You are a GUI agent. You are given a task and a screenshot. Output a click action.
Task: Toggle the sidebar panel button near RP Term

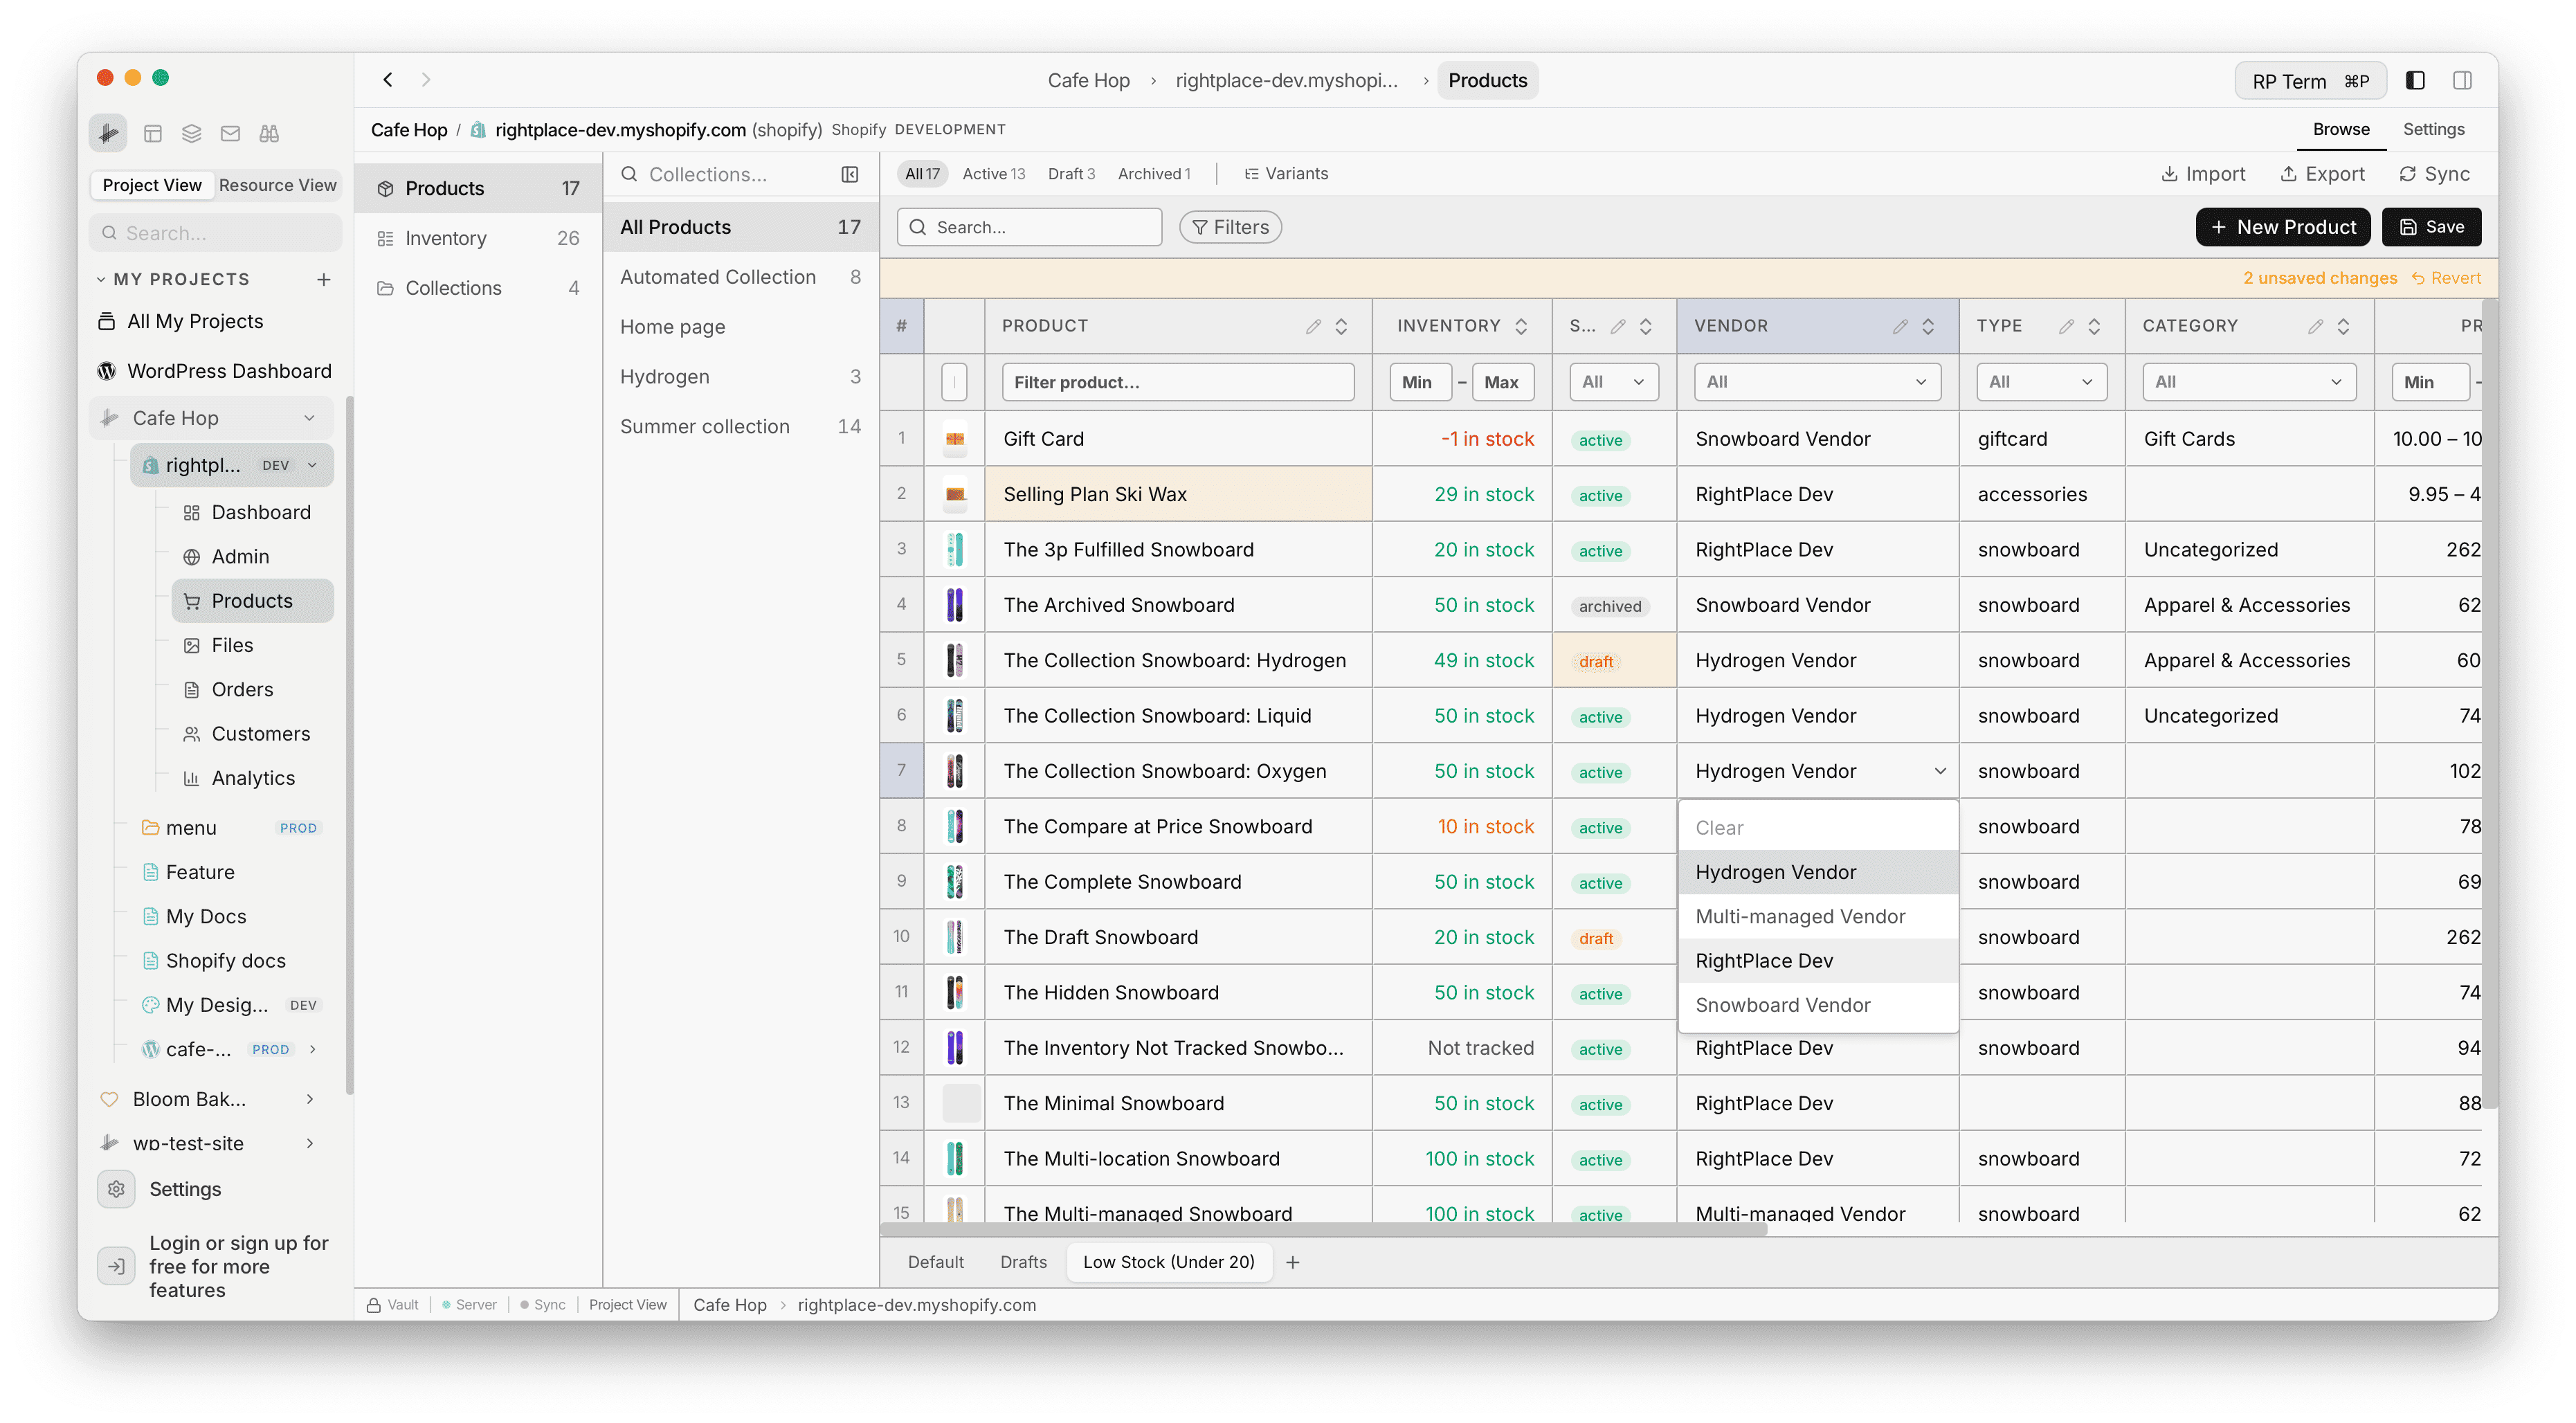pos(2417,80)
